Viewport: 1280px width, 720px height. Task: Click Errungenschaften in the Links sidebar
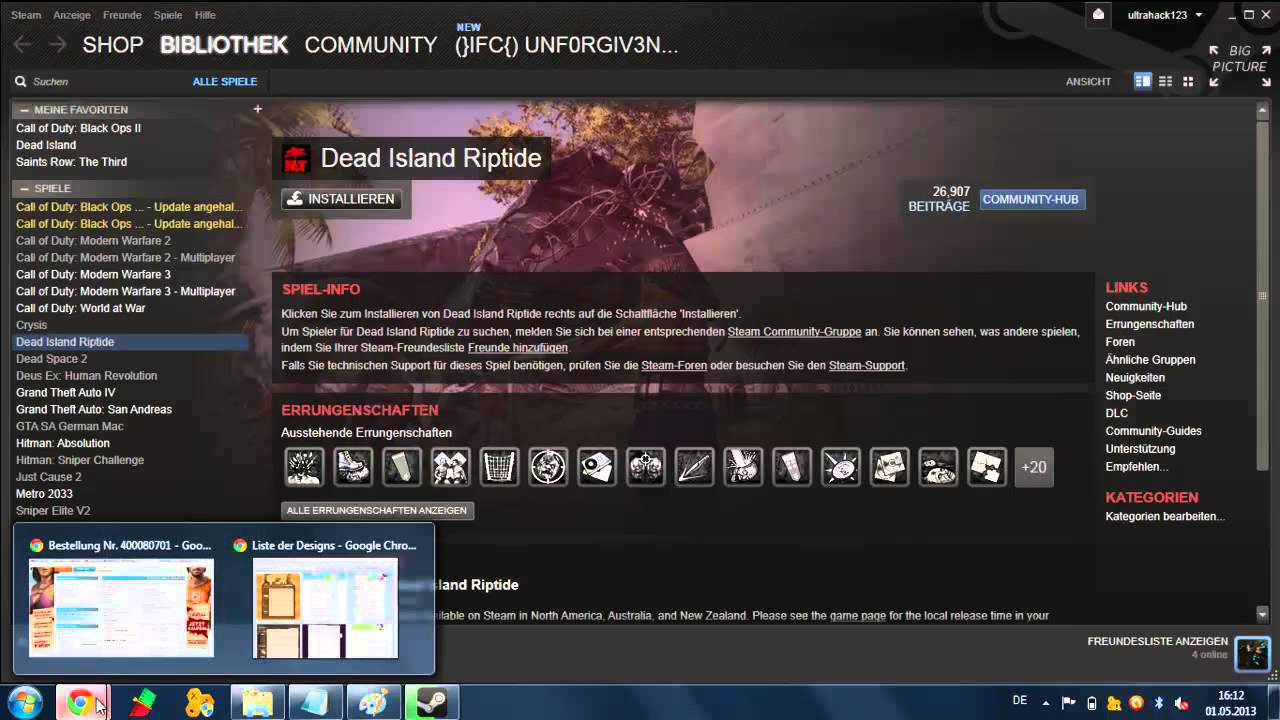(1150, 324)
